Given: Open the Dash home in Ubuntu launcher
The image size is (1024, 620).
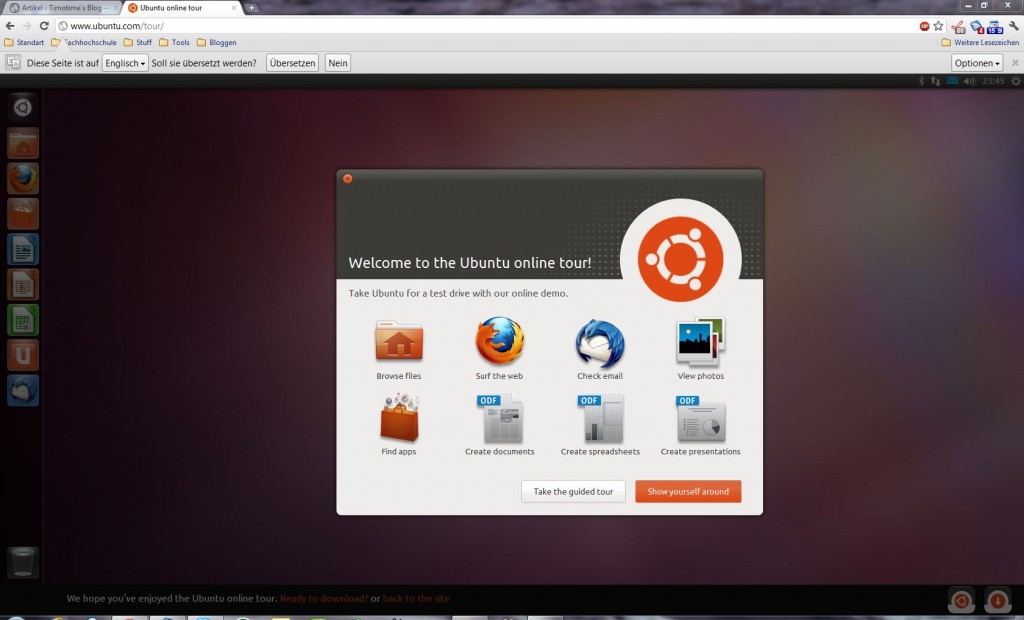Looking at the screenshot, I should (x=23, y=107).
